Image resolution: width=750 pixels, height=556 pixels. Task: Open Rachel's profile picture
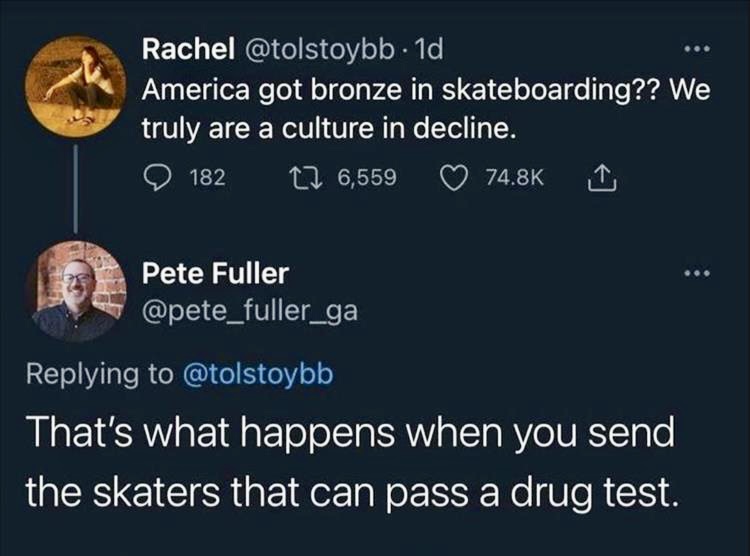[x=78, y=84]
